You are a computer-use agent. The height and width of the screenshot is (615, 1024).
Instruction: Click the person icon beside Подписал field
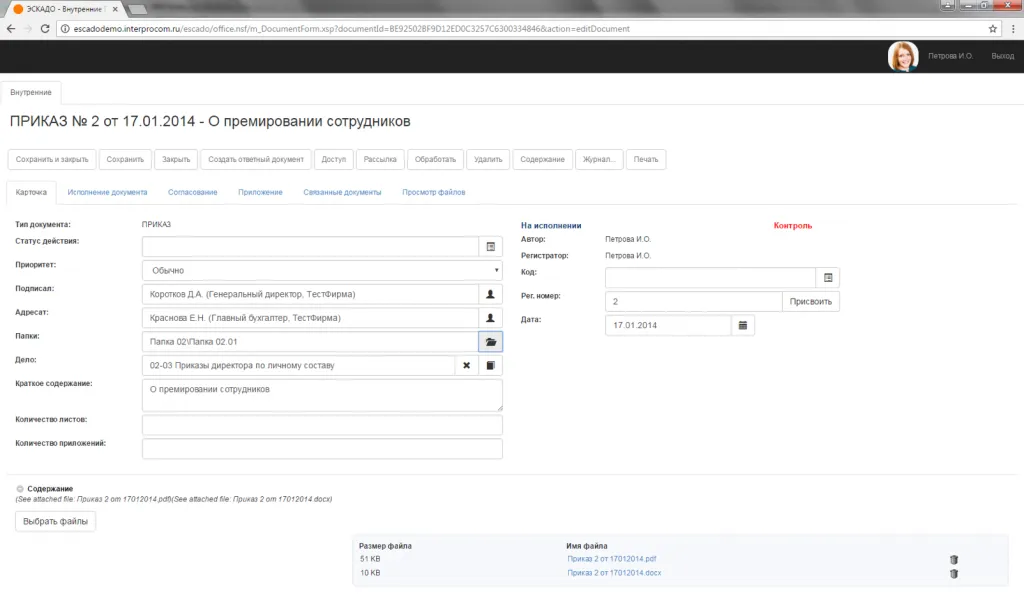click(x=490, y=294)
